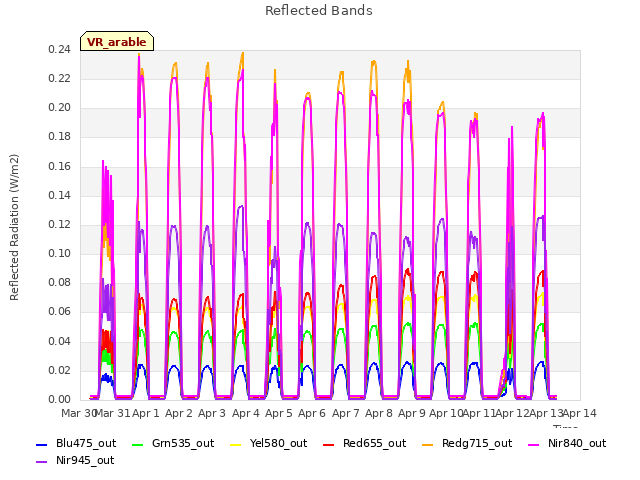Click the Mar 31 x-axis tick label
The image size is (640, 480).
pos(113,413)
